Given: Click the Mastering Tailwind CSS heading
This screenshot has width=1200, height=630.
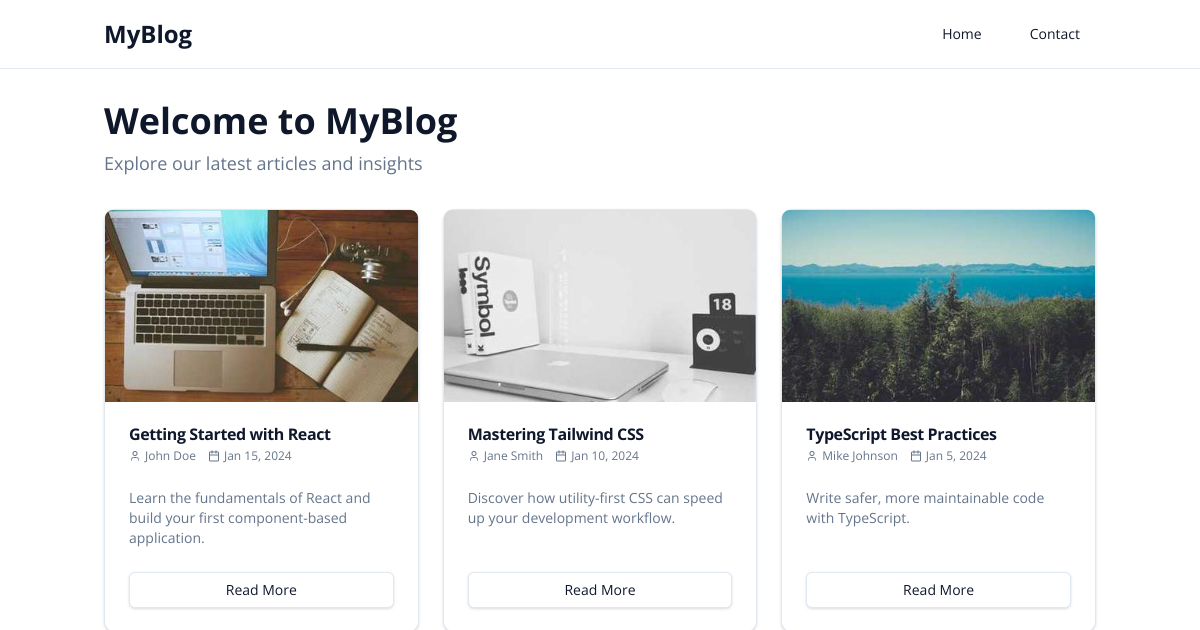Looking at the screenshot, I should pyautogui.click(x=556, y=434).
